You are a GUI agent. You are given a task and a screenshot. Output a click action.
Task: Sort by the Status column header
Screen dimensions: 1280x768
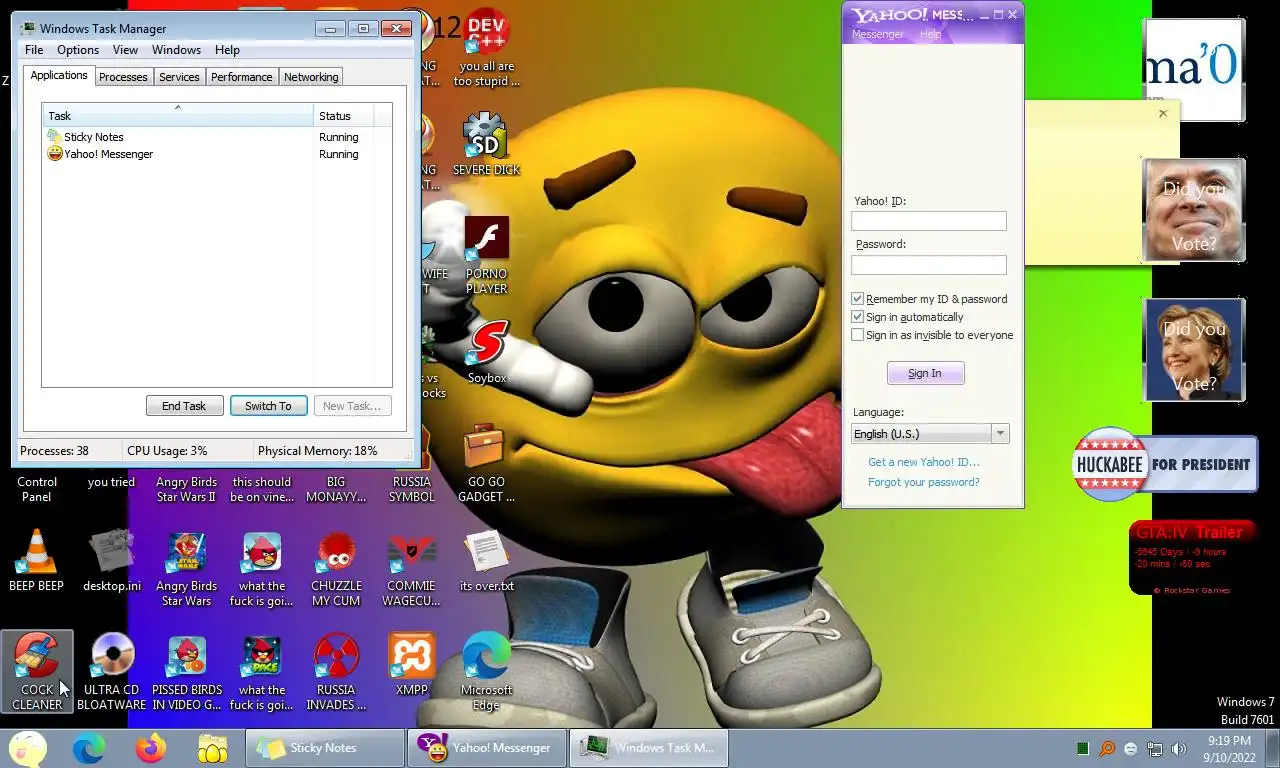pyautogui.click(x=345, y=116)
